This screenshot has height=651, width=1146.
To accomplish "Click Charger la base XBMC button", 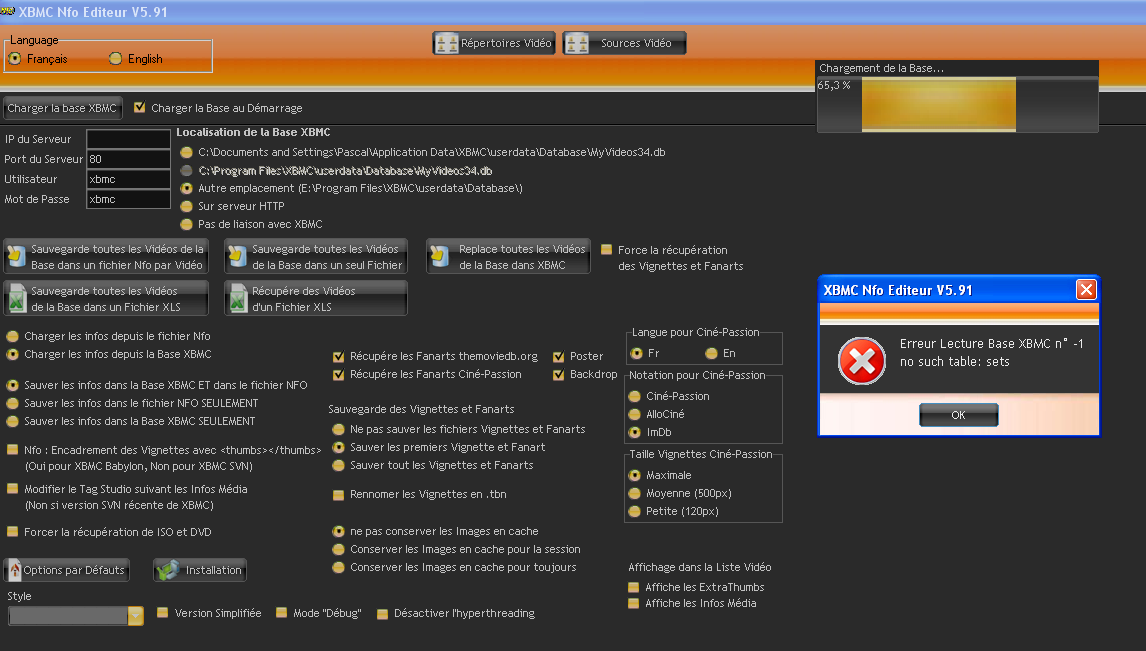I will 62,108.
